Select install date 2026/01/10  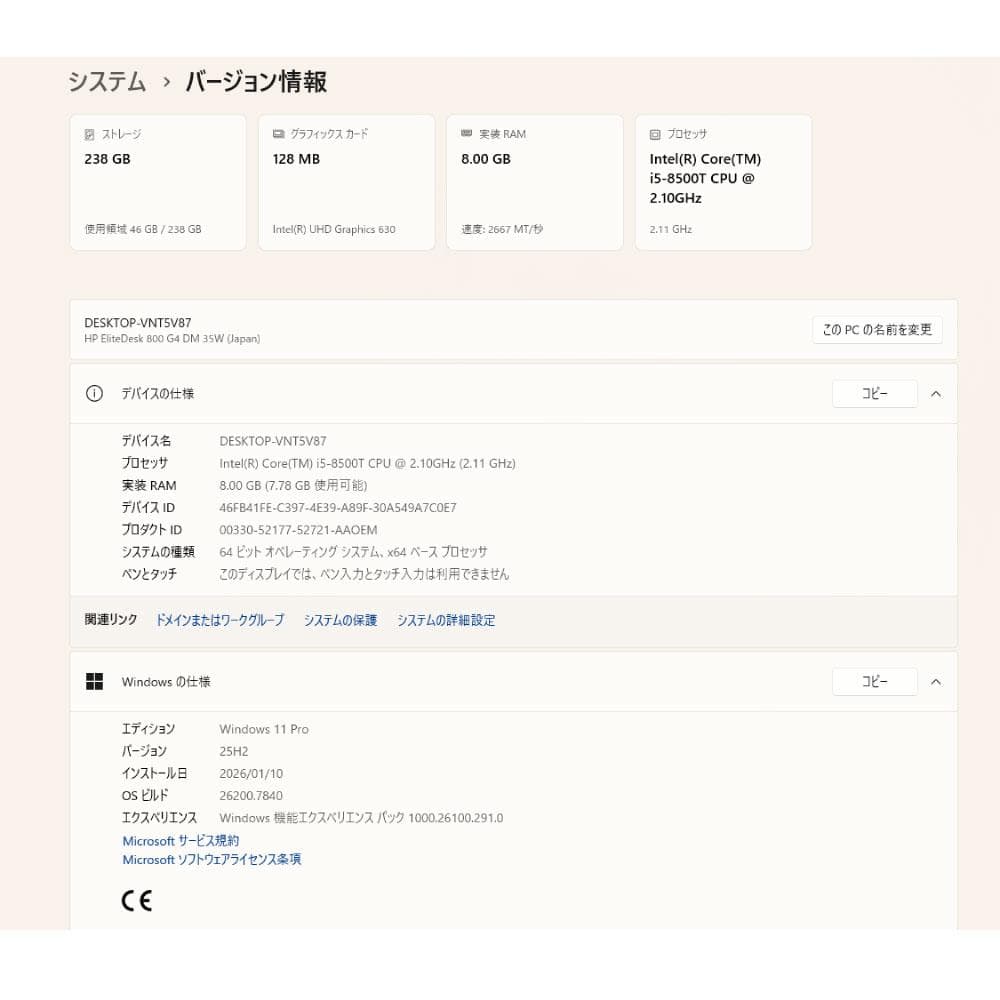pos(251,774)
